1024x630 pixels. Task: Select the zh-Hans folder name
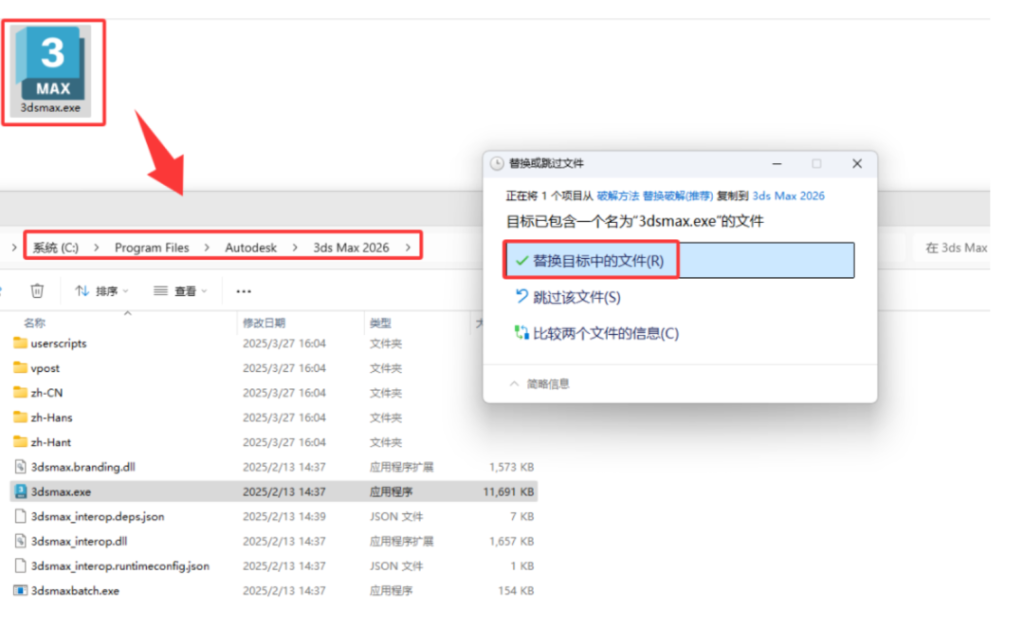[52, 418]
